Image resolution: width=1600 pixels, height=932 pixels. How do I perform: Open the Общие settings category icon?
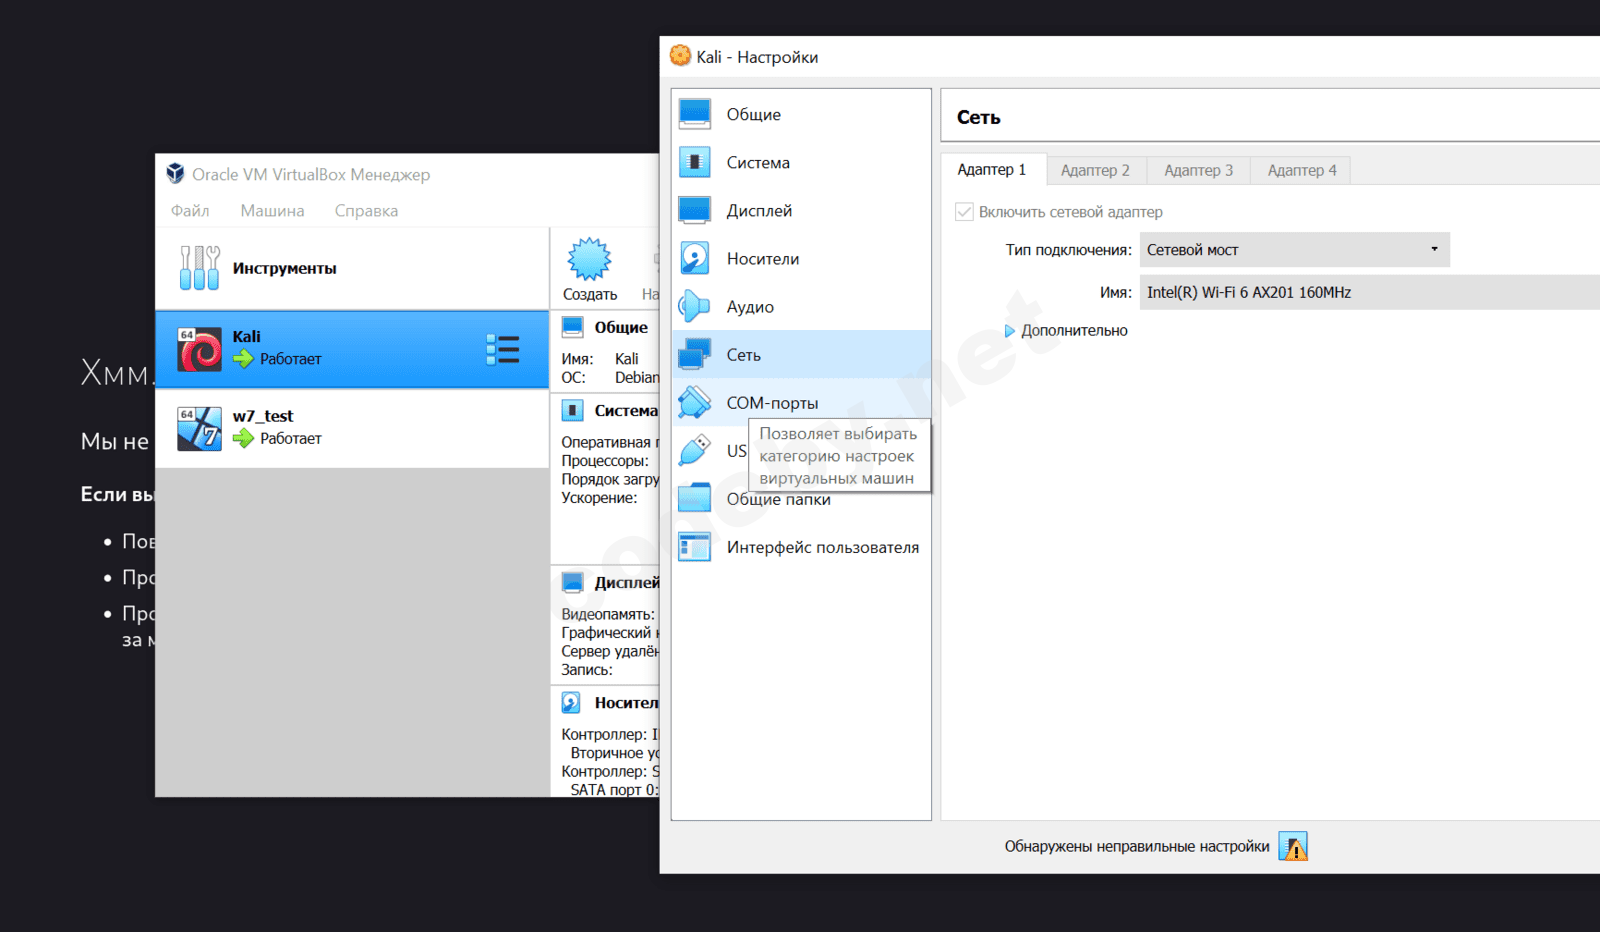point(695,114)
